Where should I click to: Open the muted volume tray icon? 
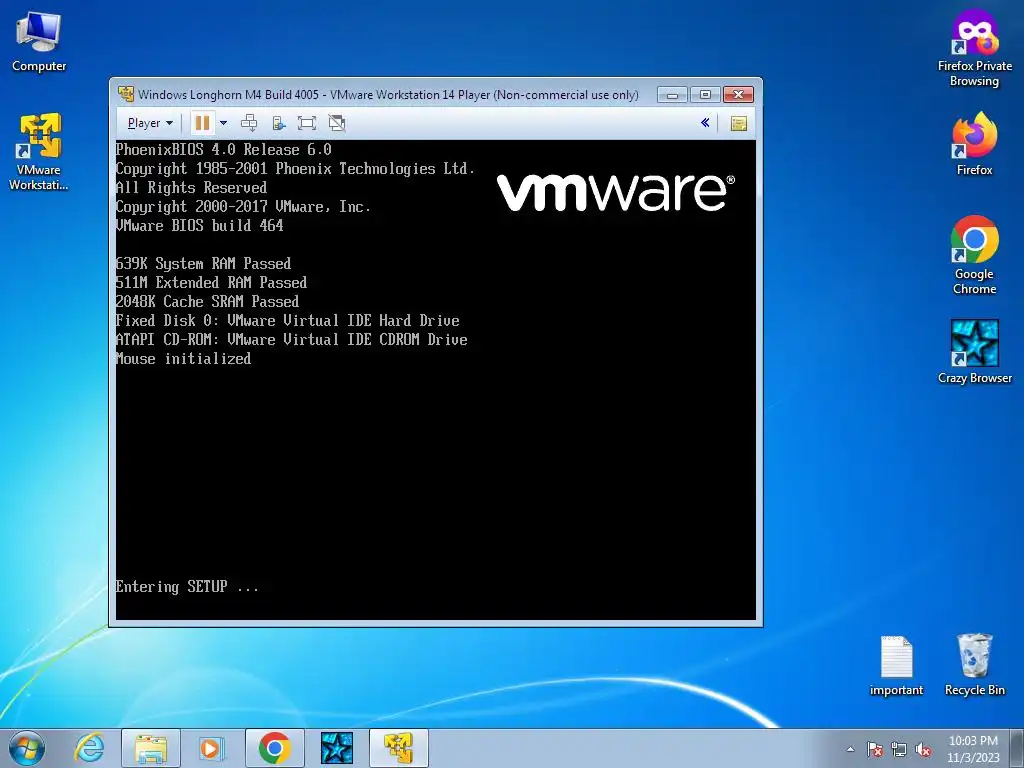click(923, 749)
